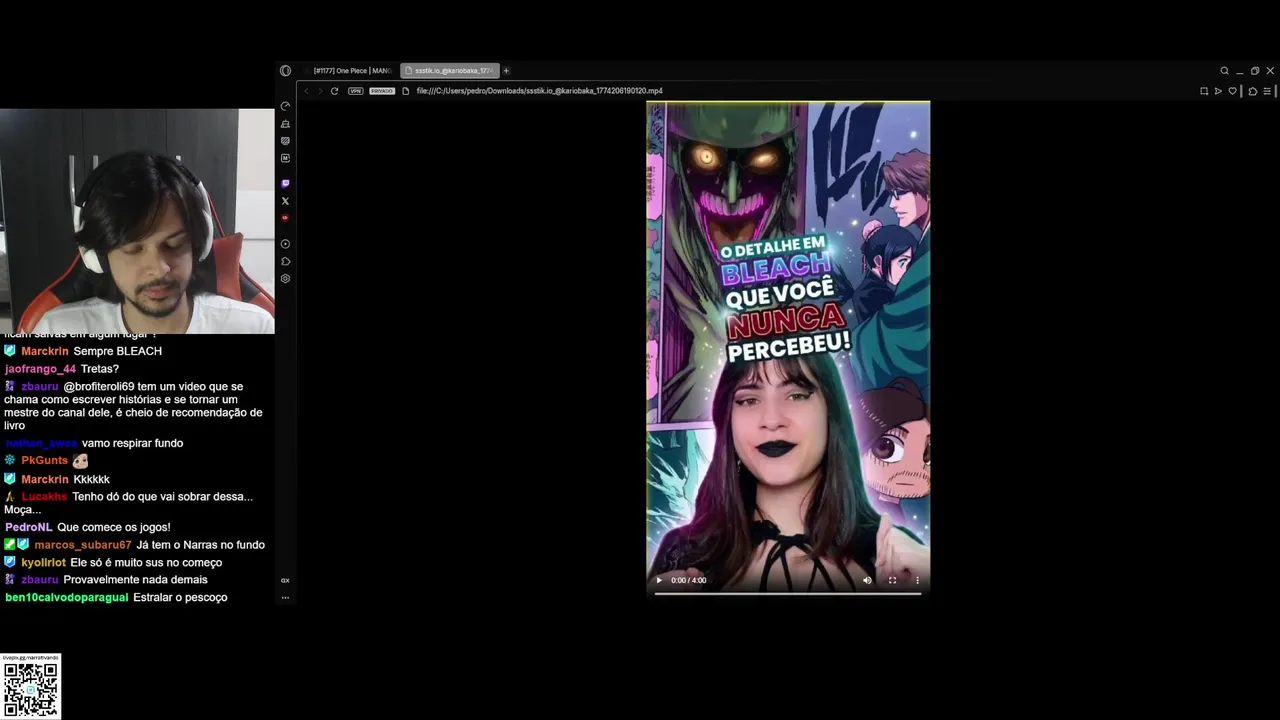
Task: Open Extensions cube icon in sidebar
Action: tap(285, 261)
